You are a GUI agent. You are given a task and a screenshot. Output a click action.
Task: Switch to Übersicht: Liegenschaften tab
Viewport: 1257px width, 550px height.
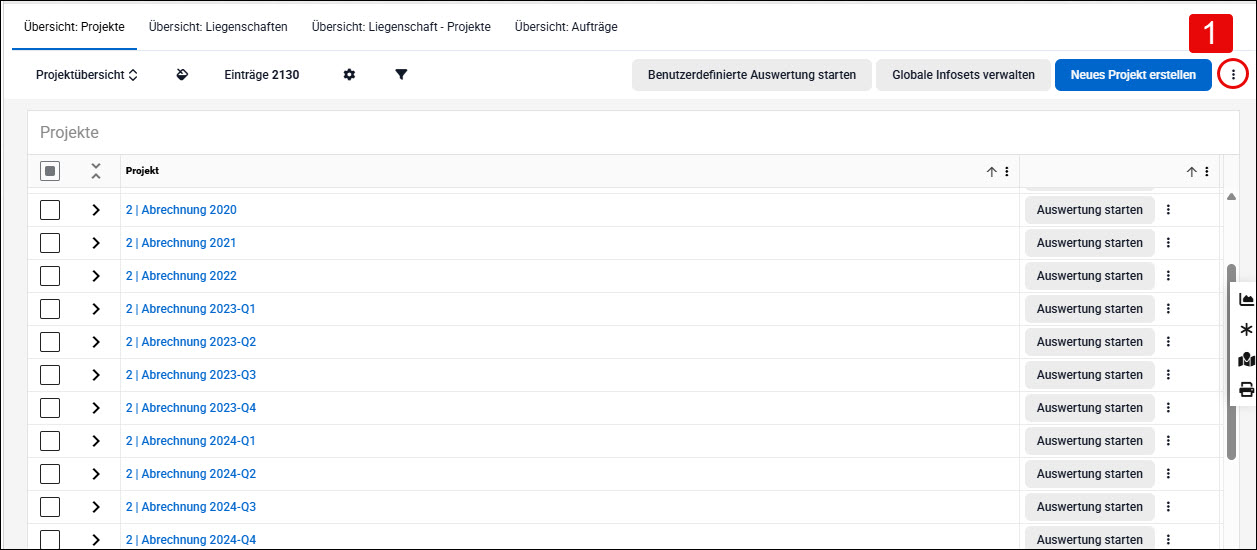click(x=218, y=27)
